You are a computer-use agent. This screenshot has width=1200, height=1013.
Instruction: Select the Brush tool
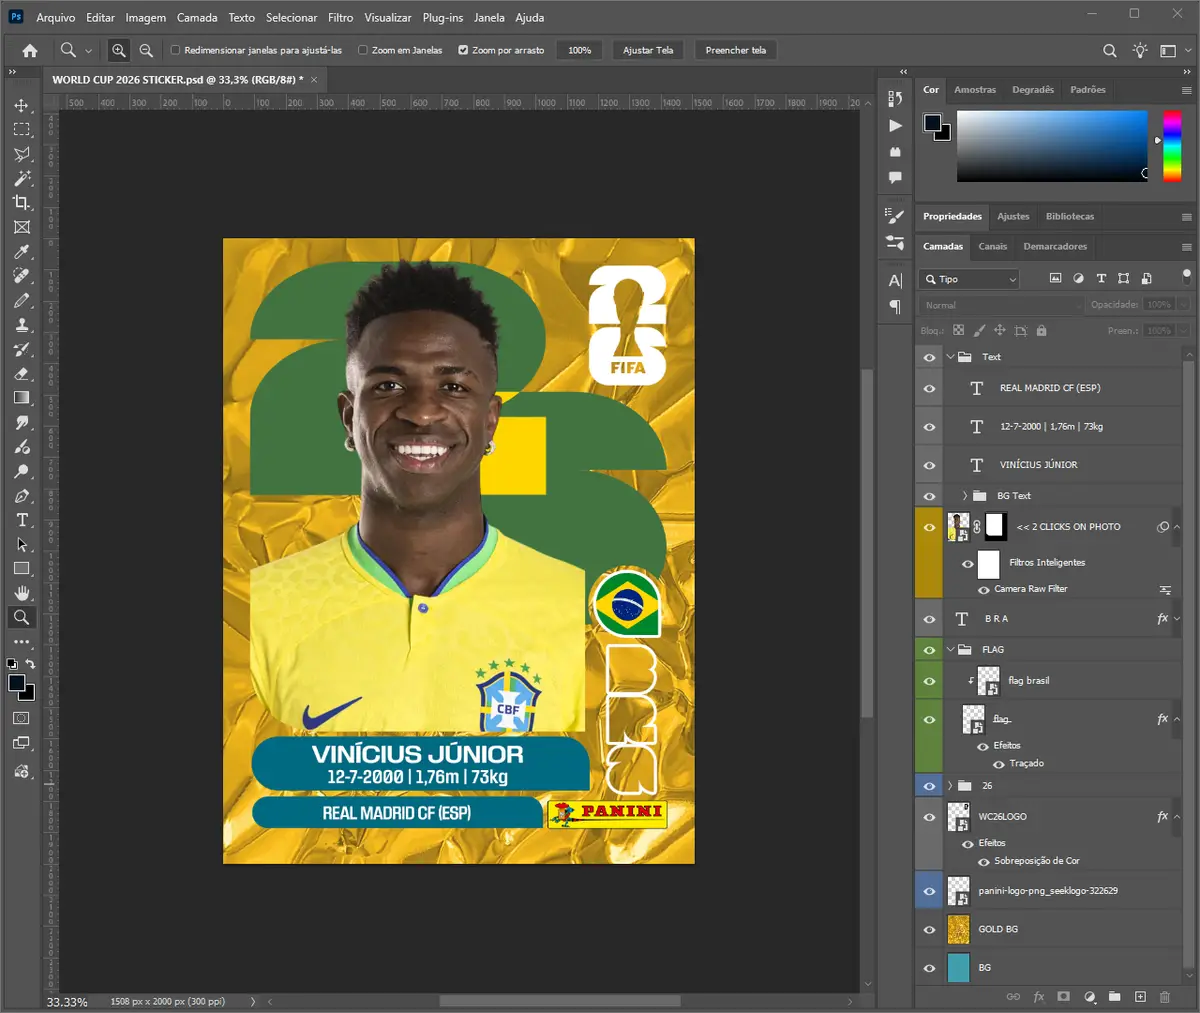(x=21, y=301)
